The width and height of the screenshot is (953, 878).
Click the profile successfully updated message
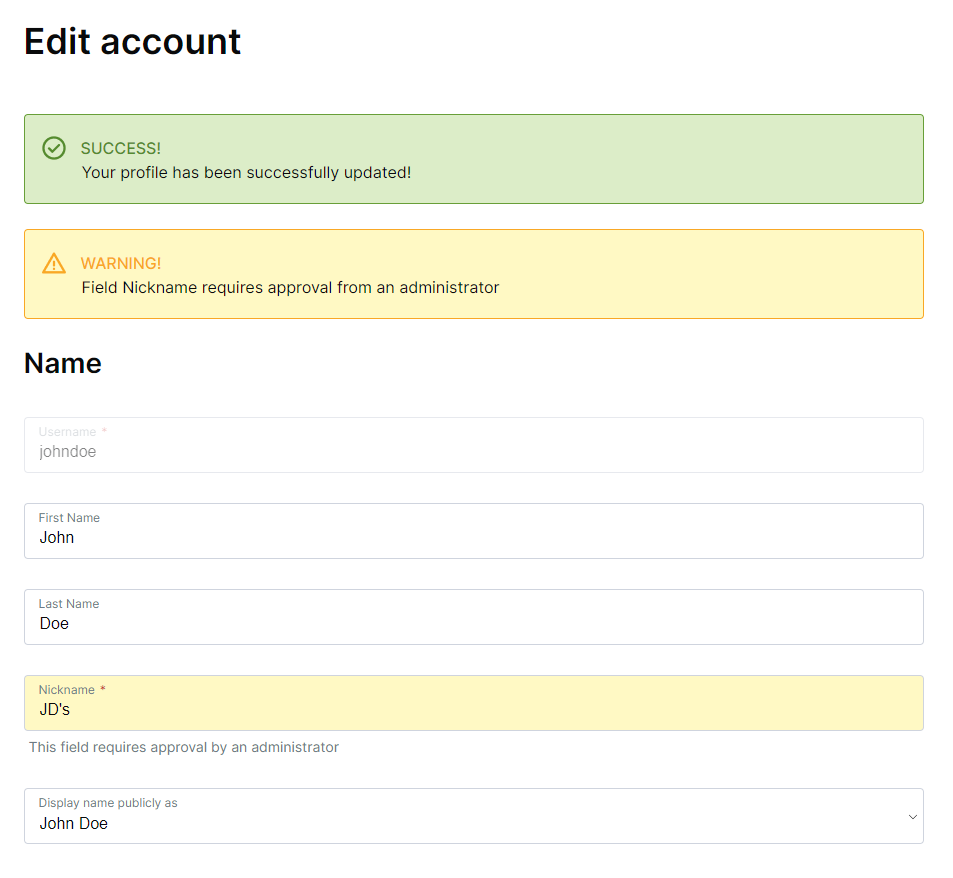point(246,173)
